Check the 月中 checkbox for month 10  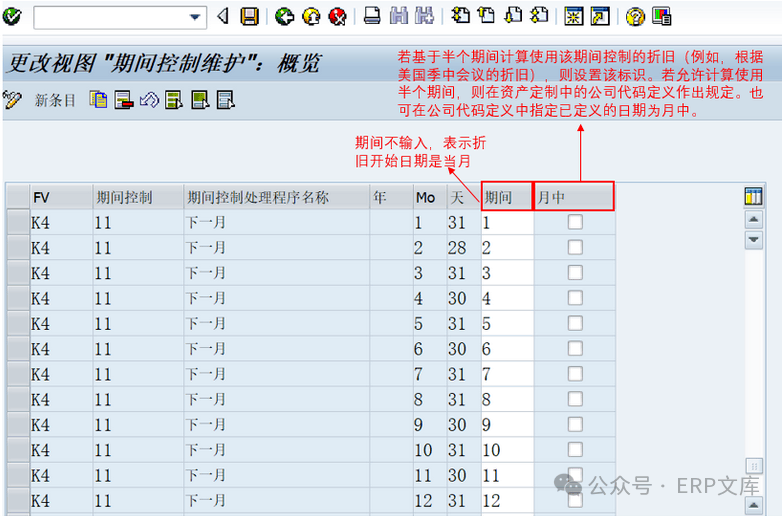tap(575, 450)
